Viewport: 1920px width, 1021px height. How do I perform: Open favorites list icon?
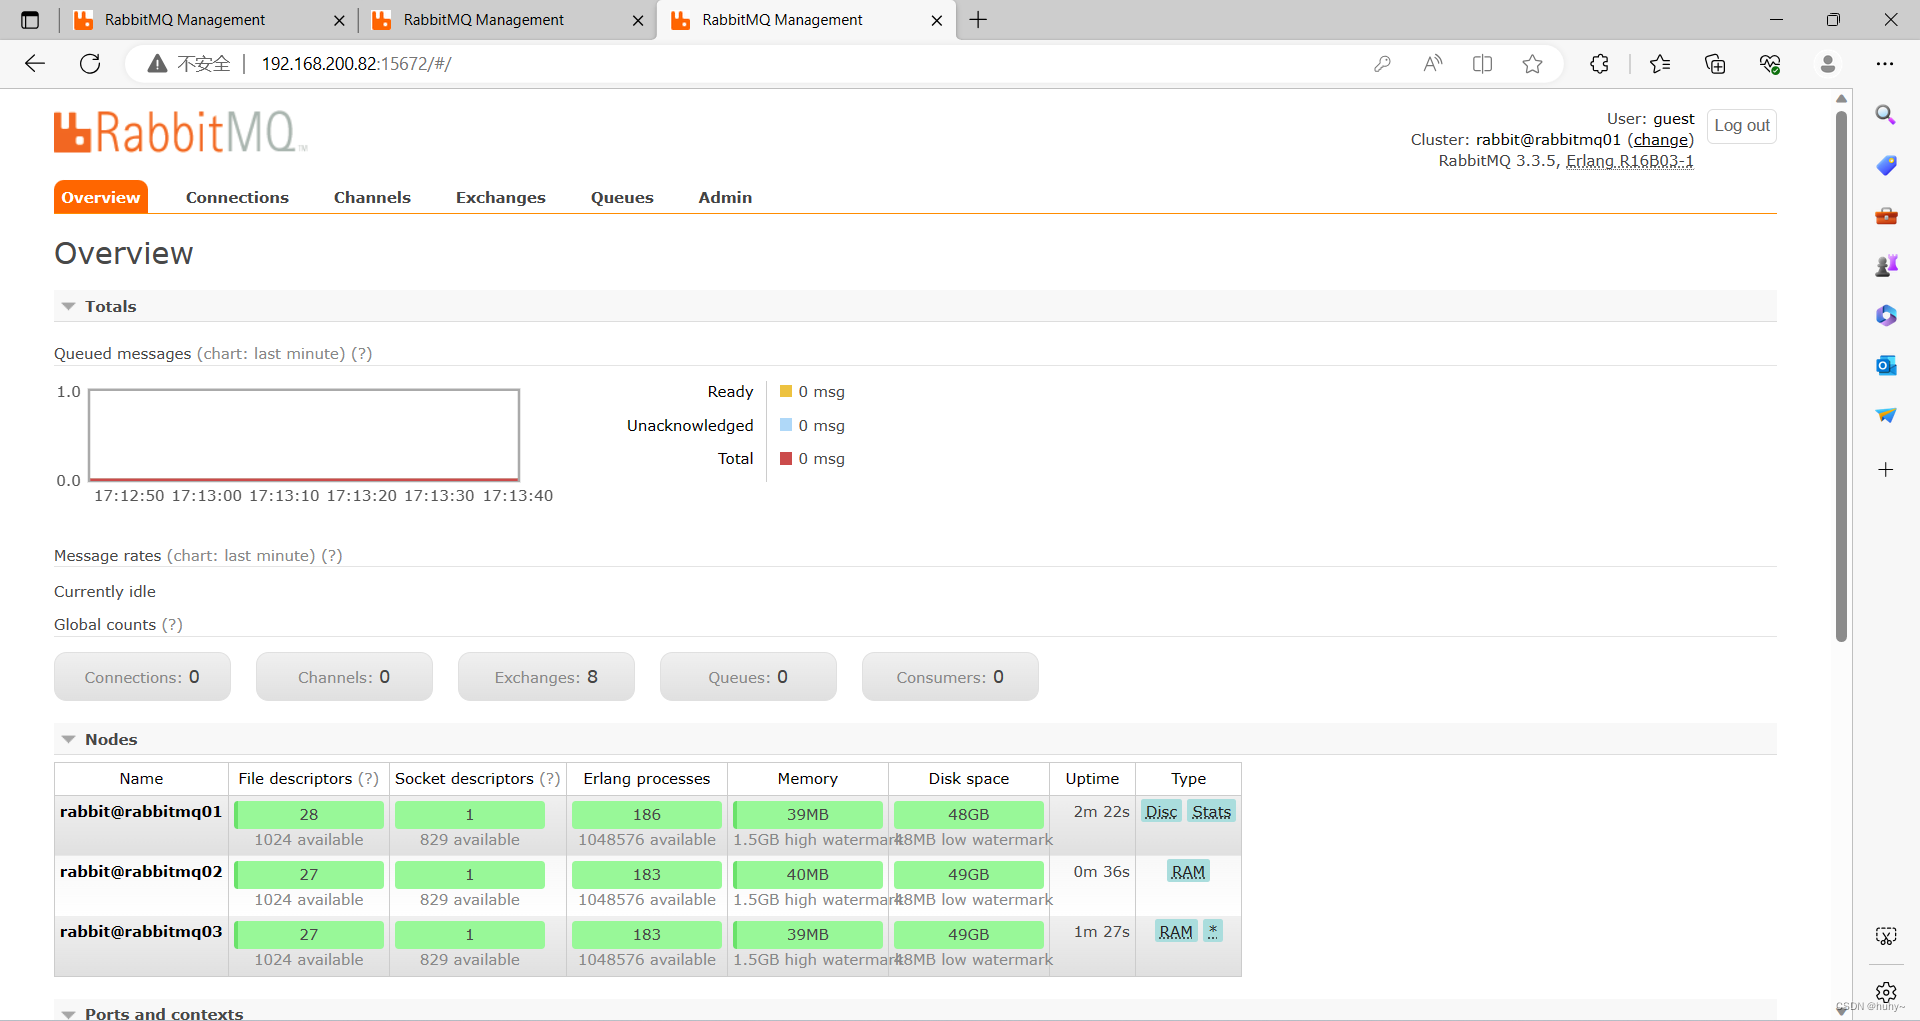click(1660, 64)
